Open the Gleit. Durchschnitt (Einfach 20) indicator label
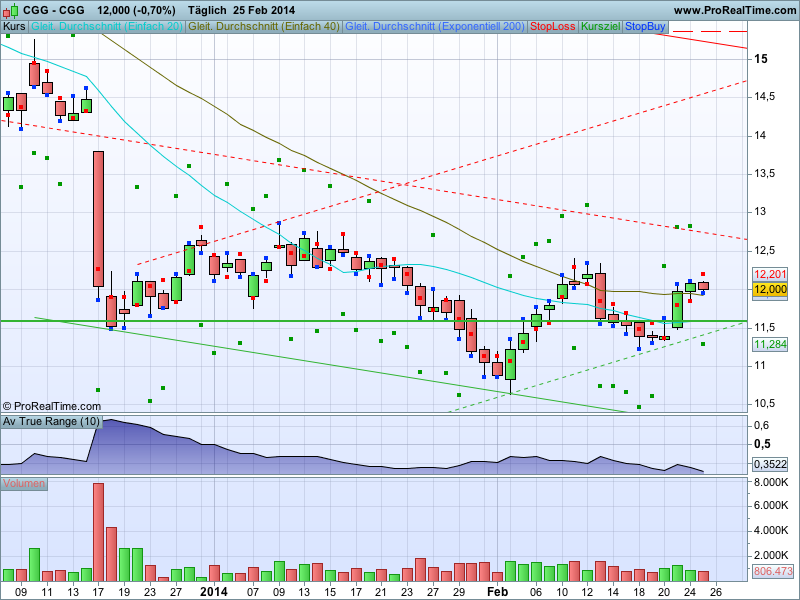800x600 pixels. pos(107,26)
